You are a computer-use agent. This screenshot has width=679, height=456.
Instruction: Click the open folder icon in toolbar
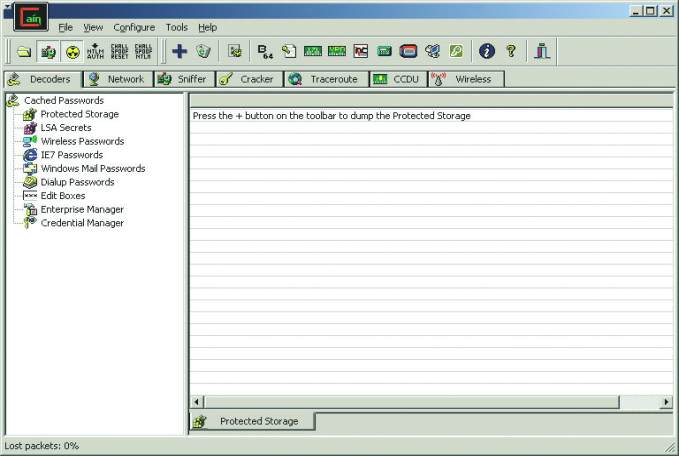(24, 51)
